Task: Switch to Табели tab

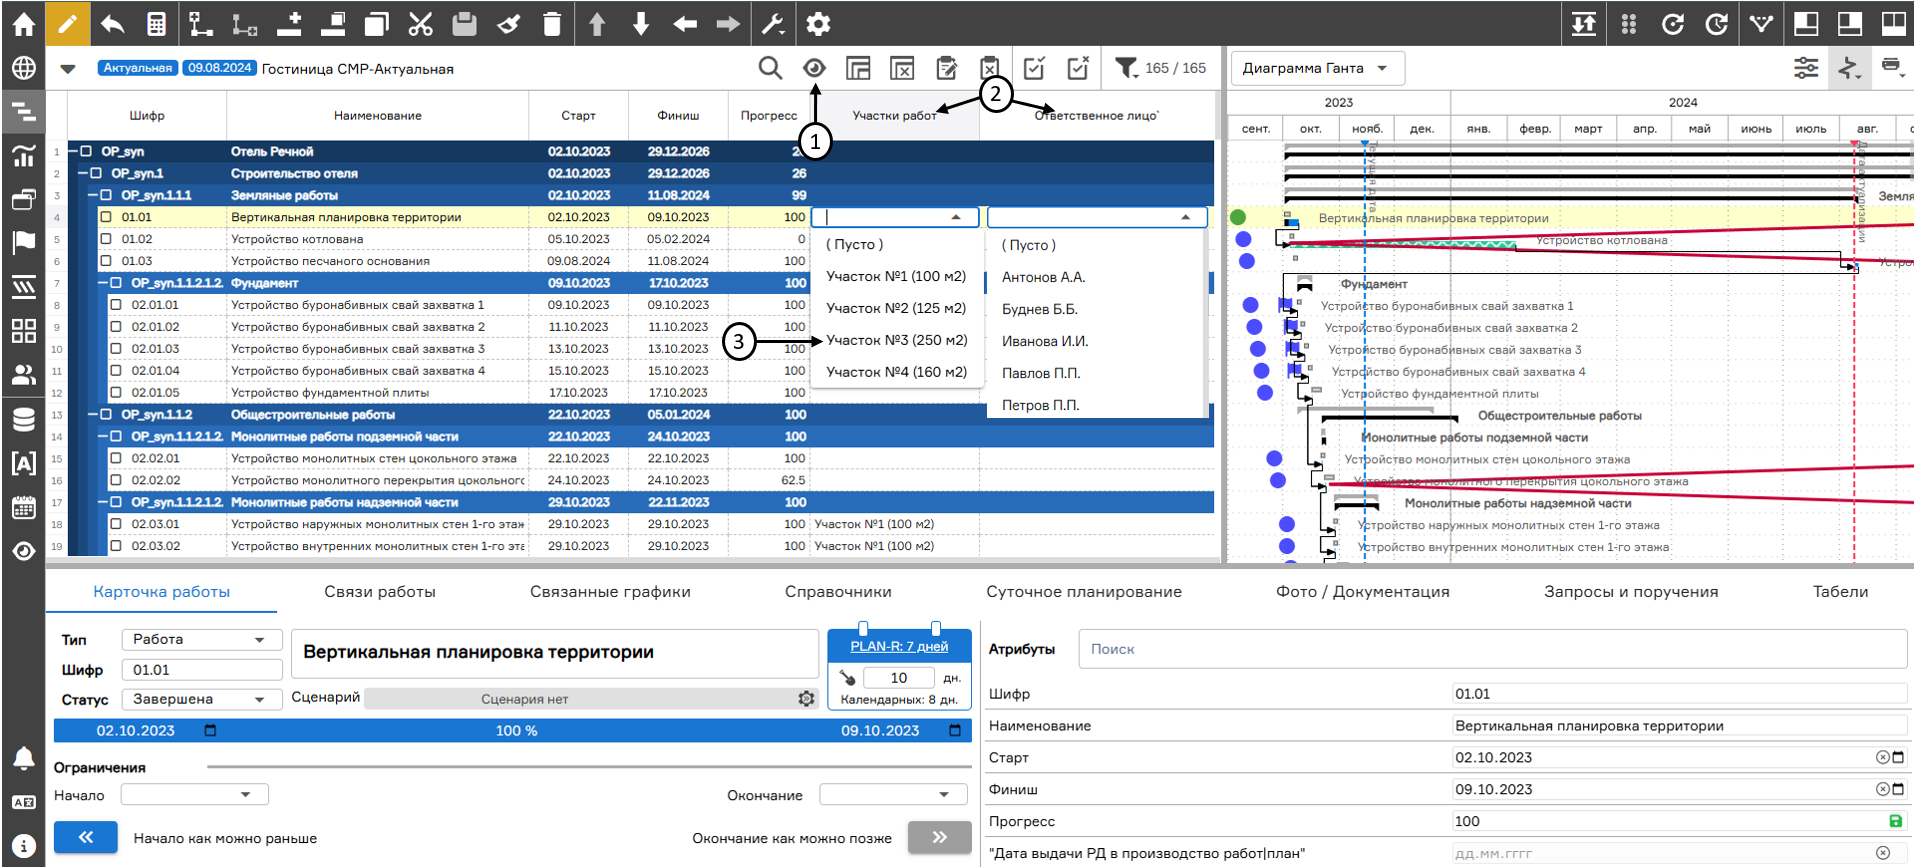Action: point(1840,592)
